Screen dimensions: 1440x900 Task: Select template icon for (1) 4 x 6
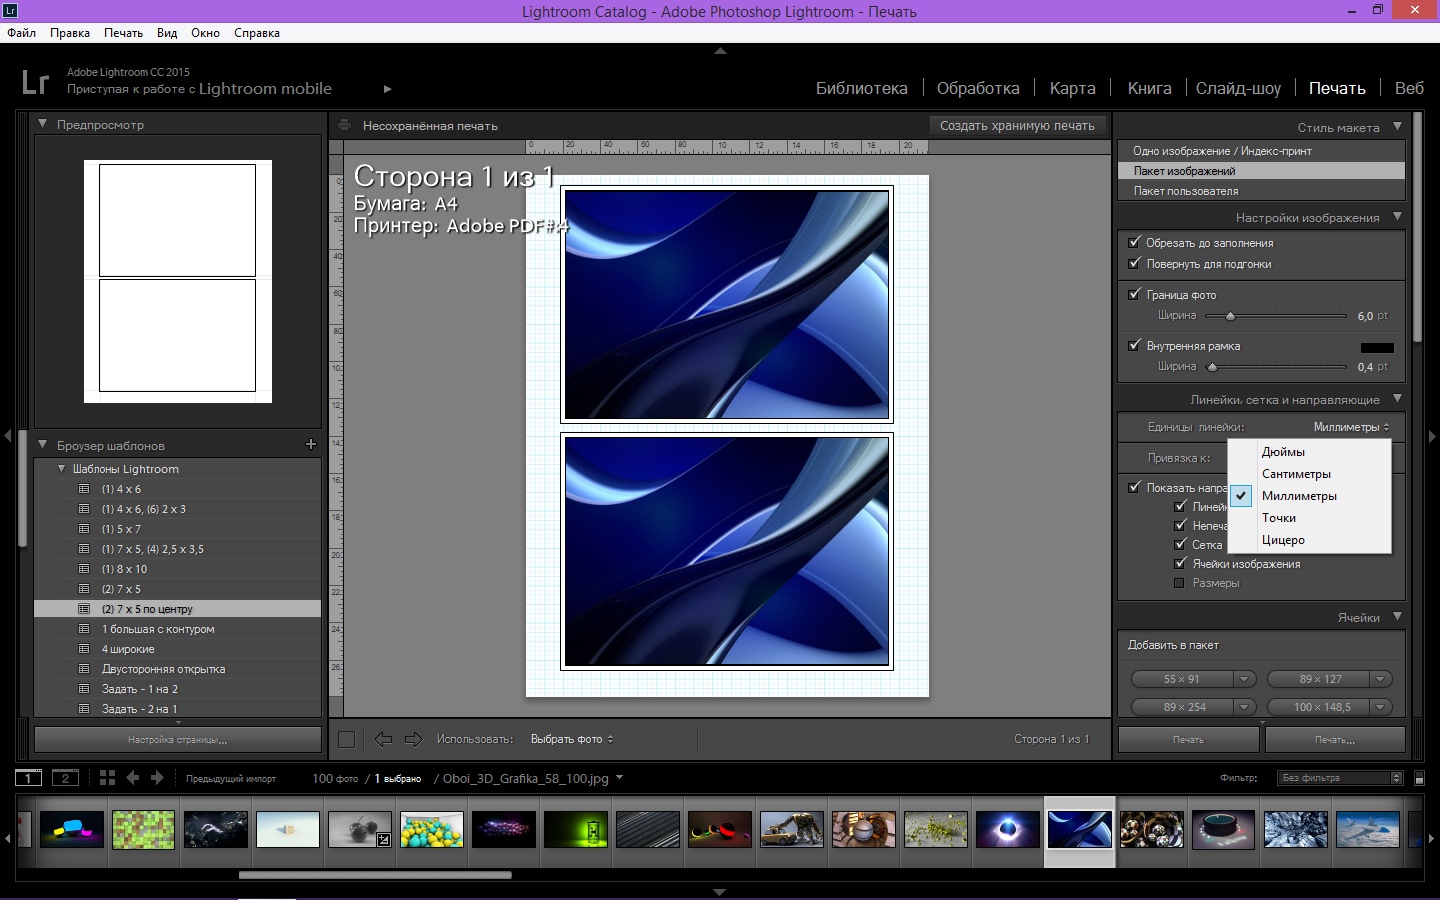[84, 489]
